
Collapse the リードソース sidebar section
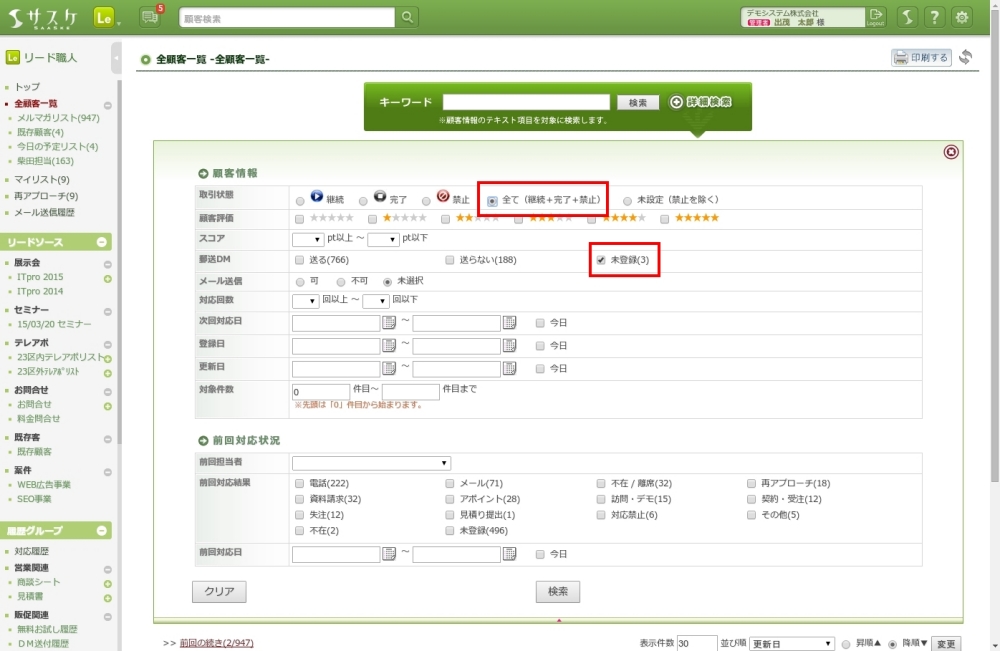pyautogui.click(x=101, y=243)
